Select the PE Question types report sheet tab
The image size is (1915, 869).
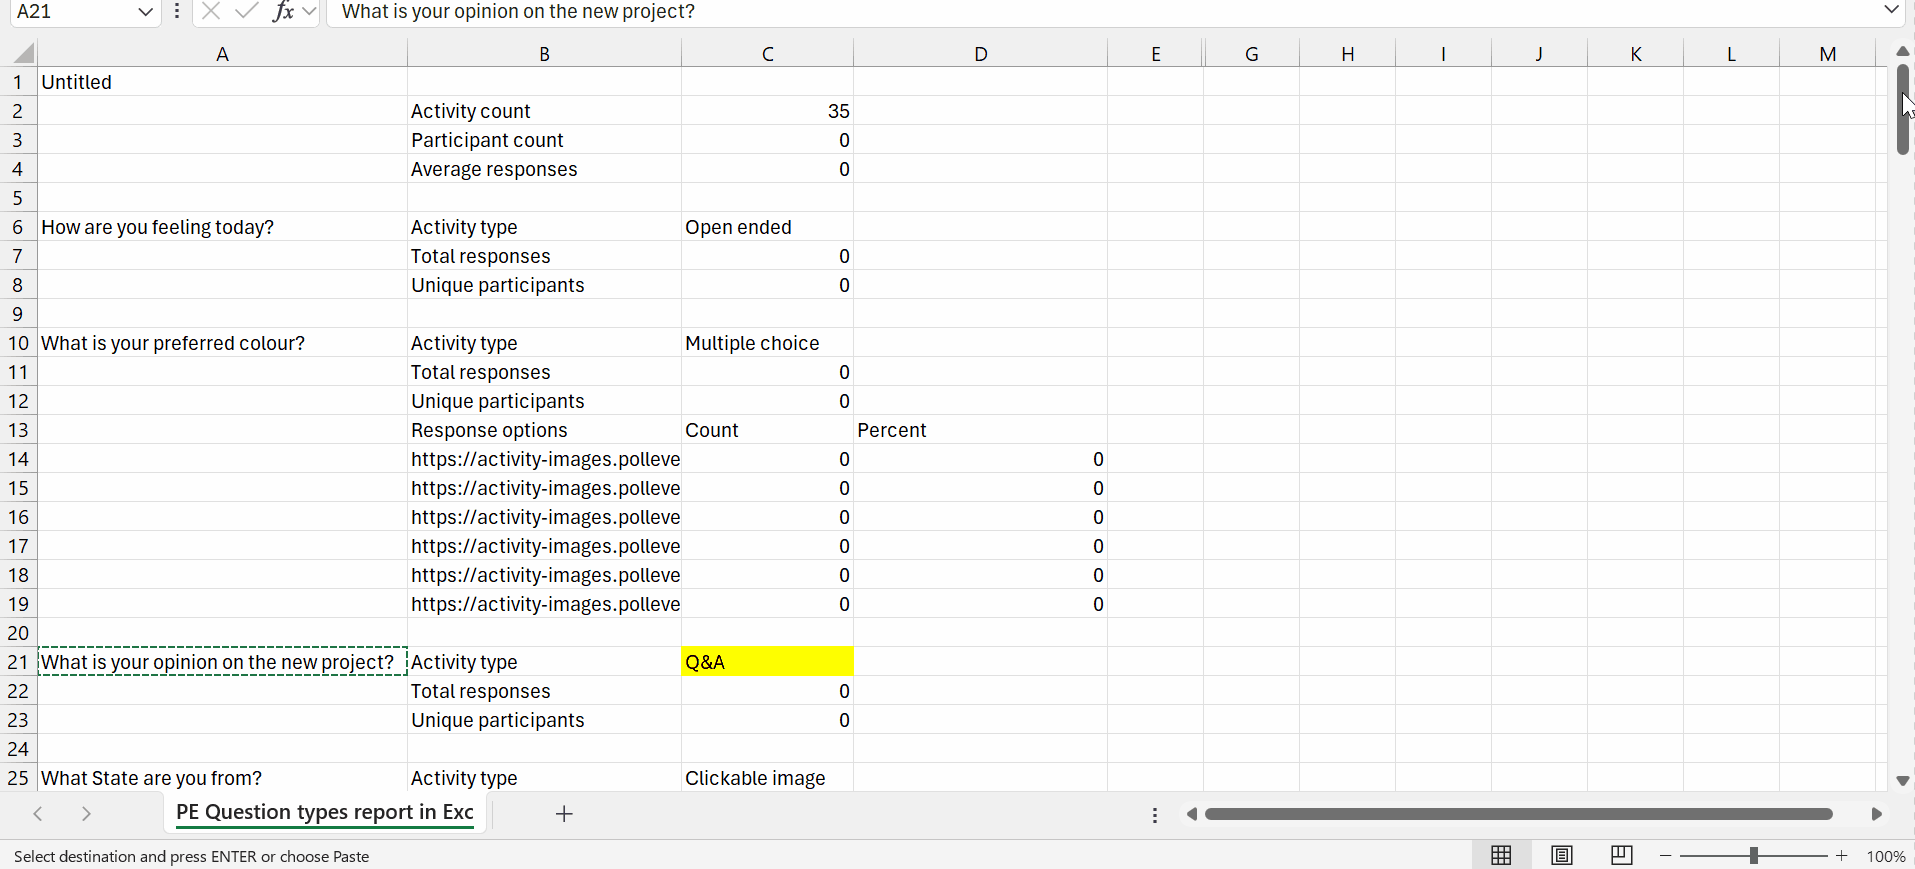(324, 813)
